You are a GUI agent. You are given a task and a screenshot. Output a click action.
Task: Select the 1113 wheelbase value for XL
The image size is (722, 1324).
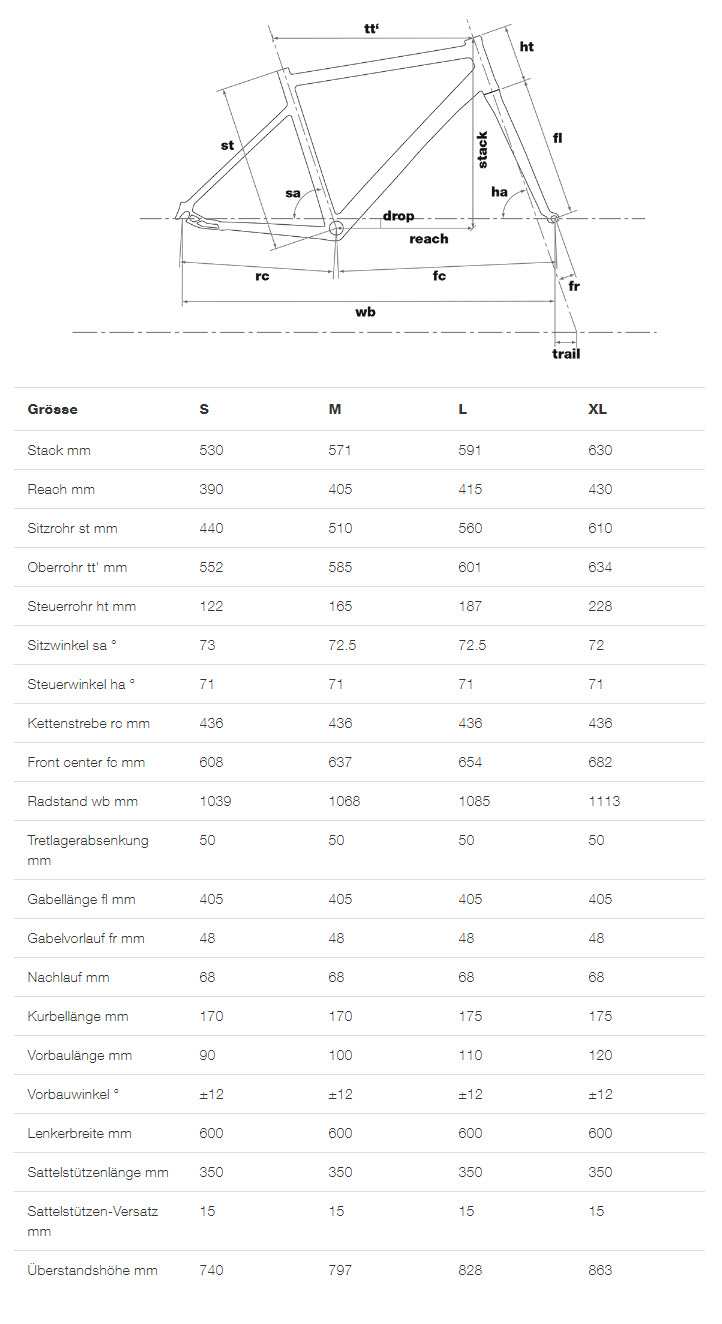[x=604, y=801]
